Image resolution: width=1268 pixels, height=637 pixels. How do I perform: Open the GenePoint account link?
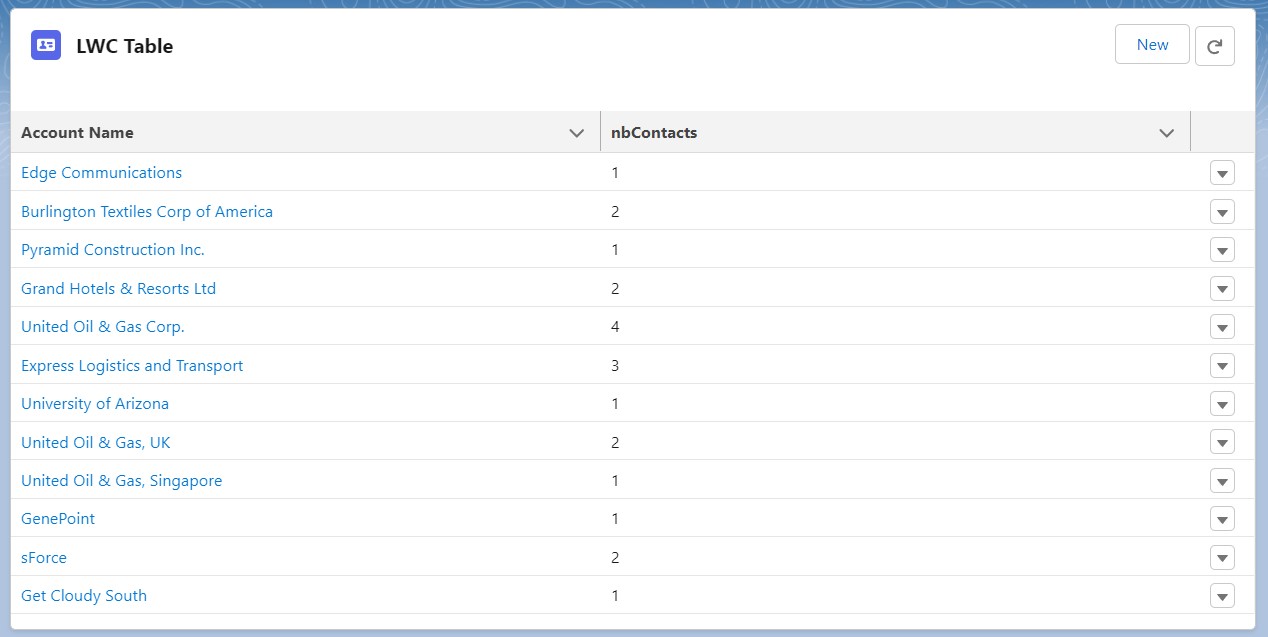pos(58,519)
